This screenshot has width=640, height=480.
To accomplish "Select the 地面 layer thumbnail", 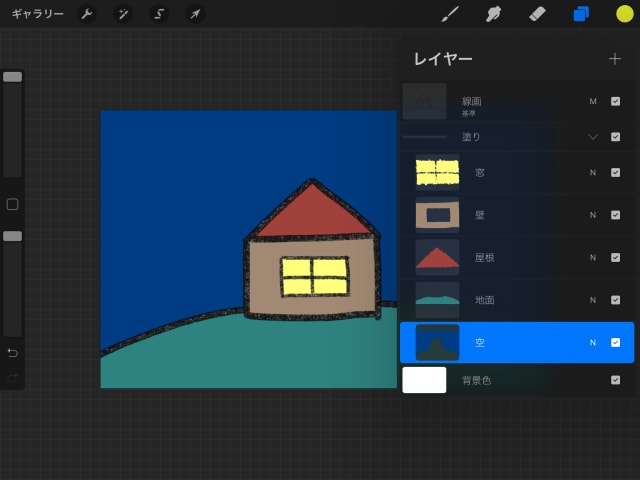I will point(437,300).
